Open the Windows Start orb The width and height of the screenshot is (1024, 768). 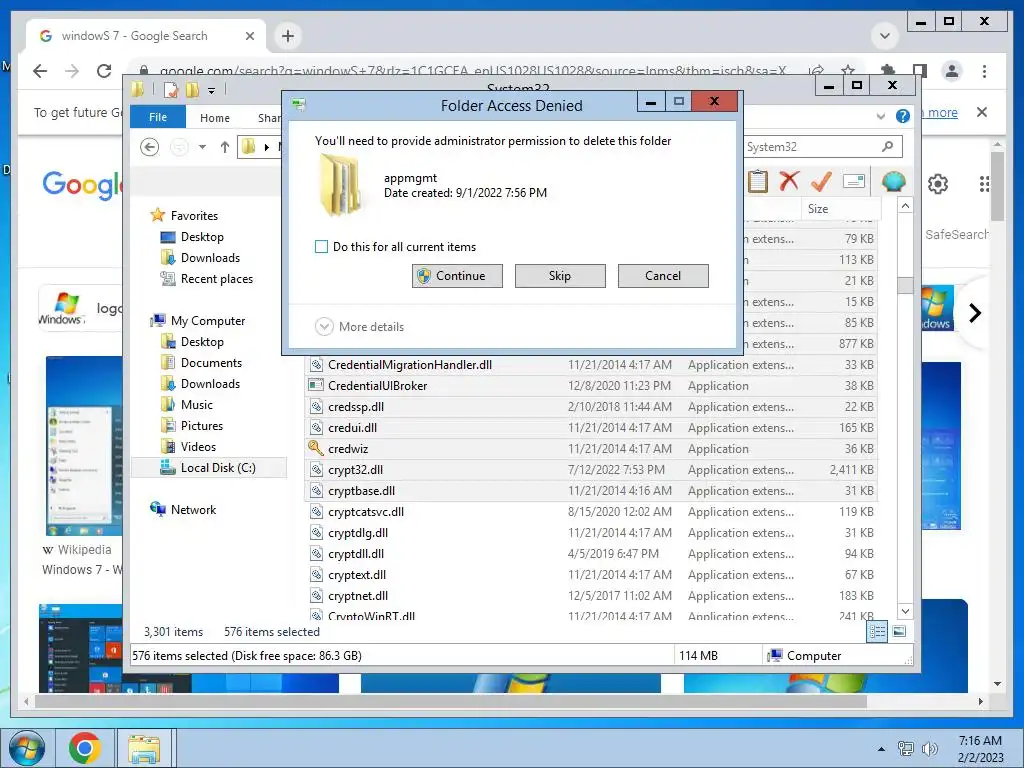(26, 748)
